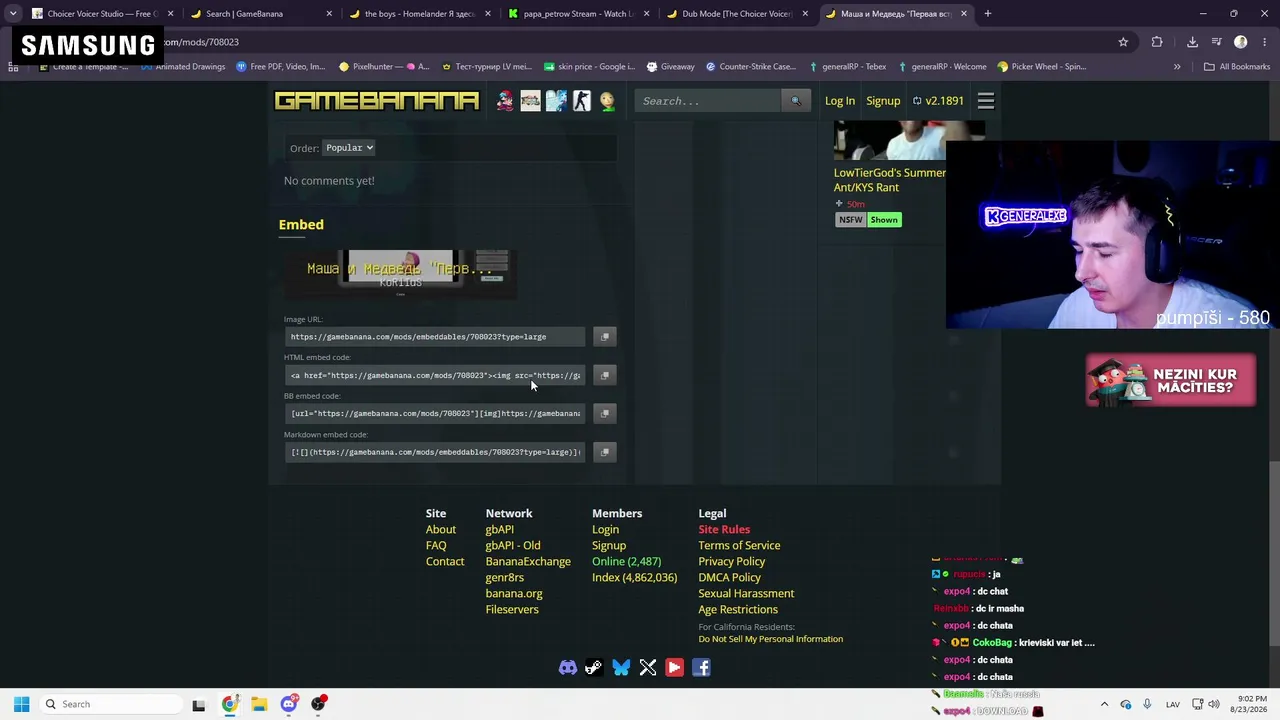The image size is (1280, 720).
Task: Copy the HTML embed code
Action: (604, 375)
